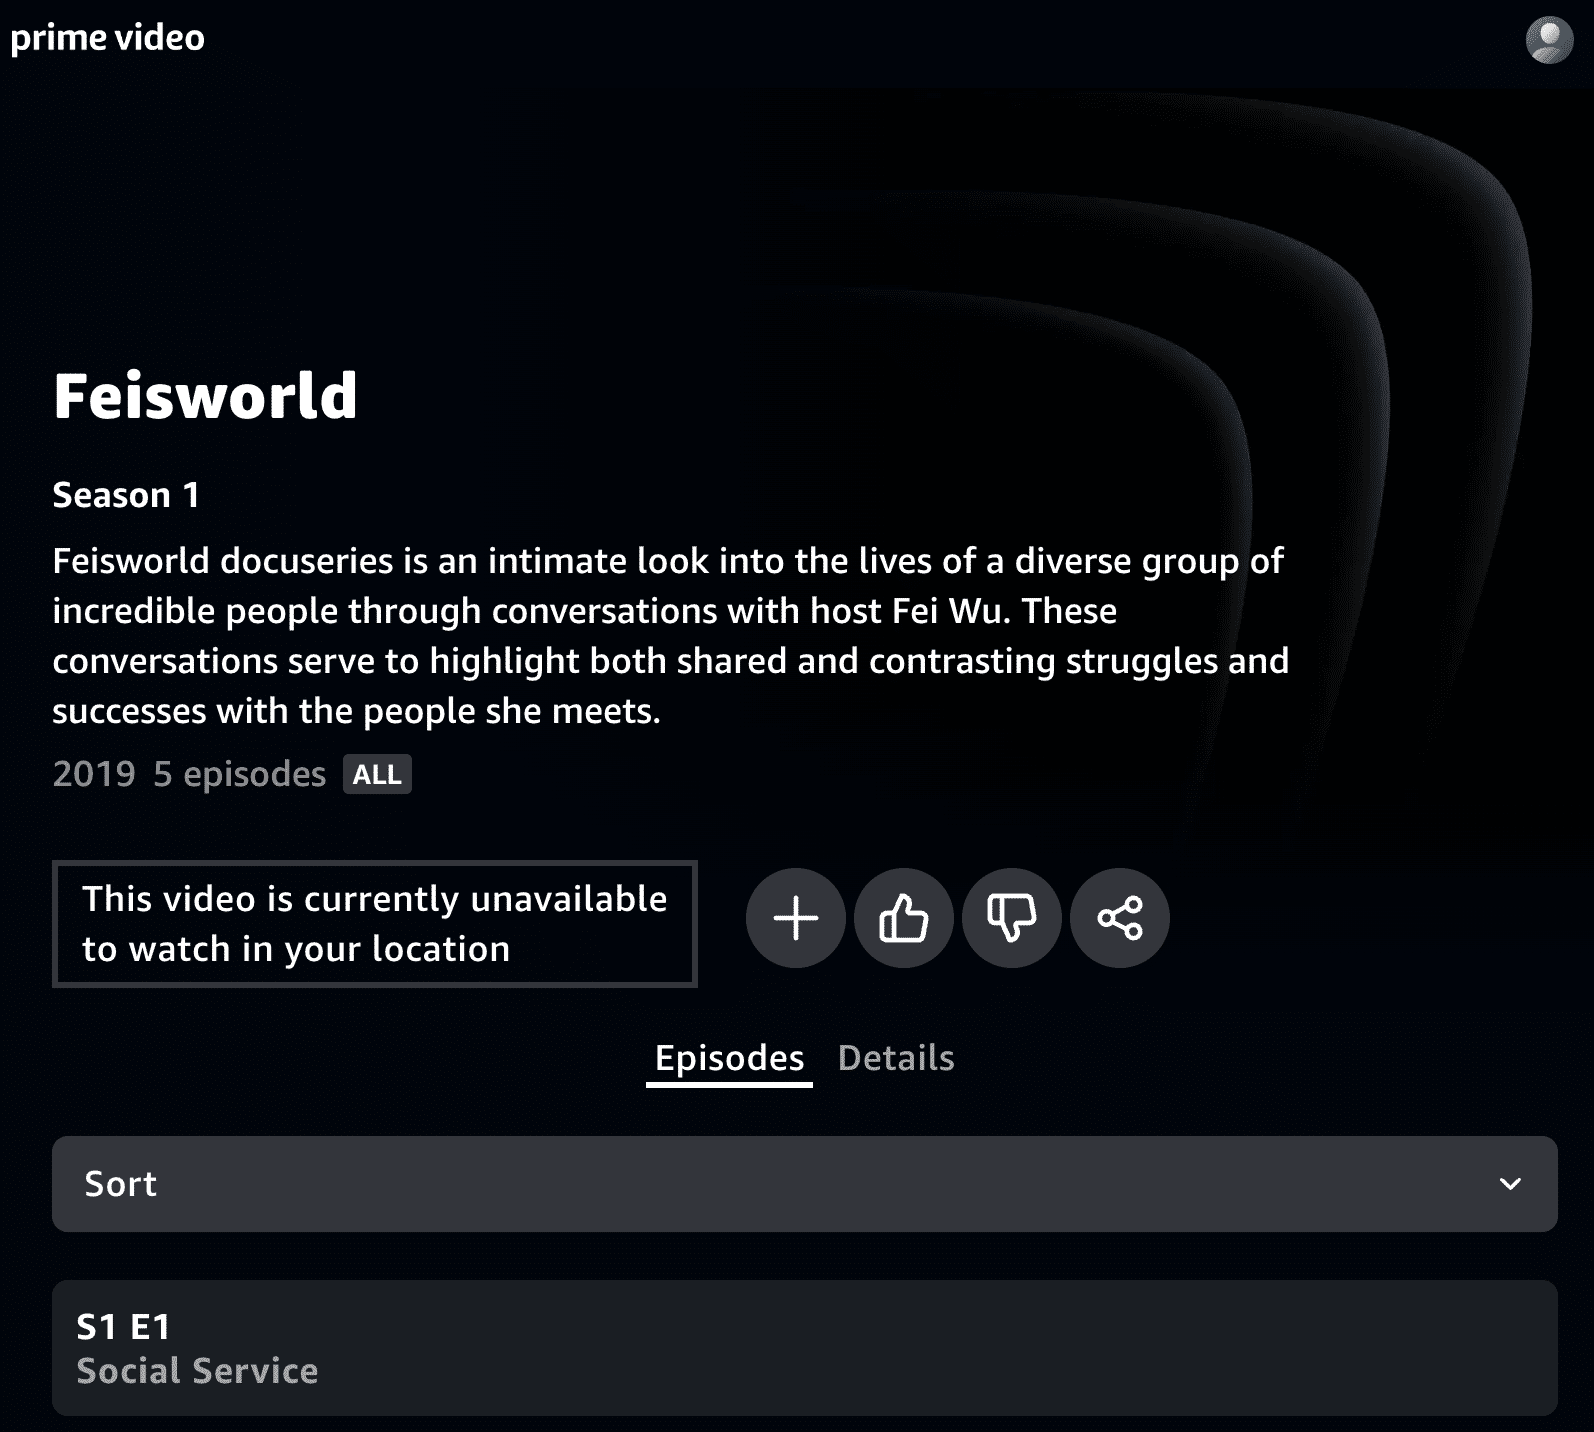Image resolution: width=1594 pixels, height=1432 pixels.
Task: Click the ALL age rating badge
Action: click(x=377, y=774)
